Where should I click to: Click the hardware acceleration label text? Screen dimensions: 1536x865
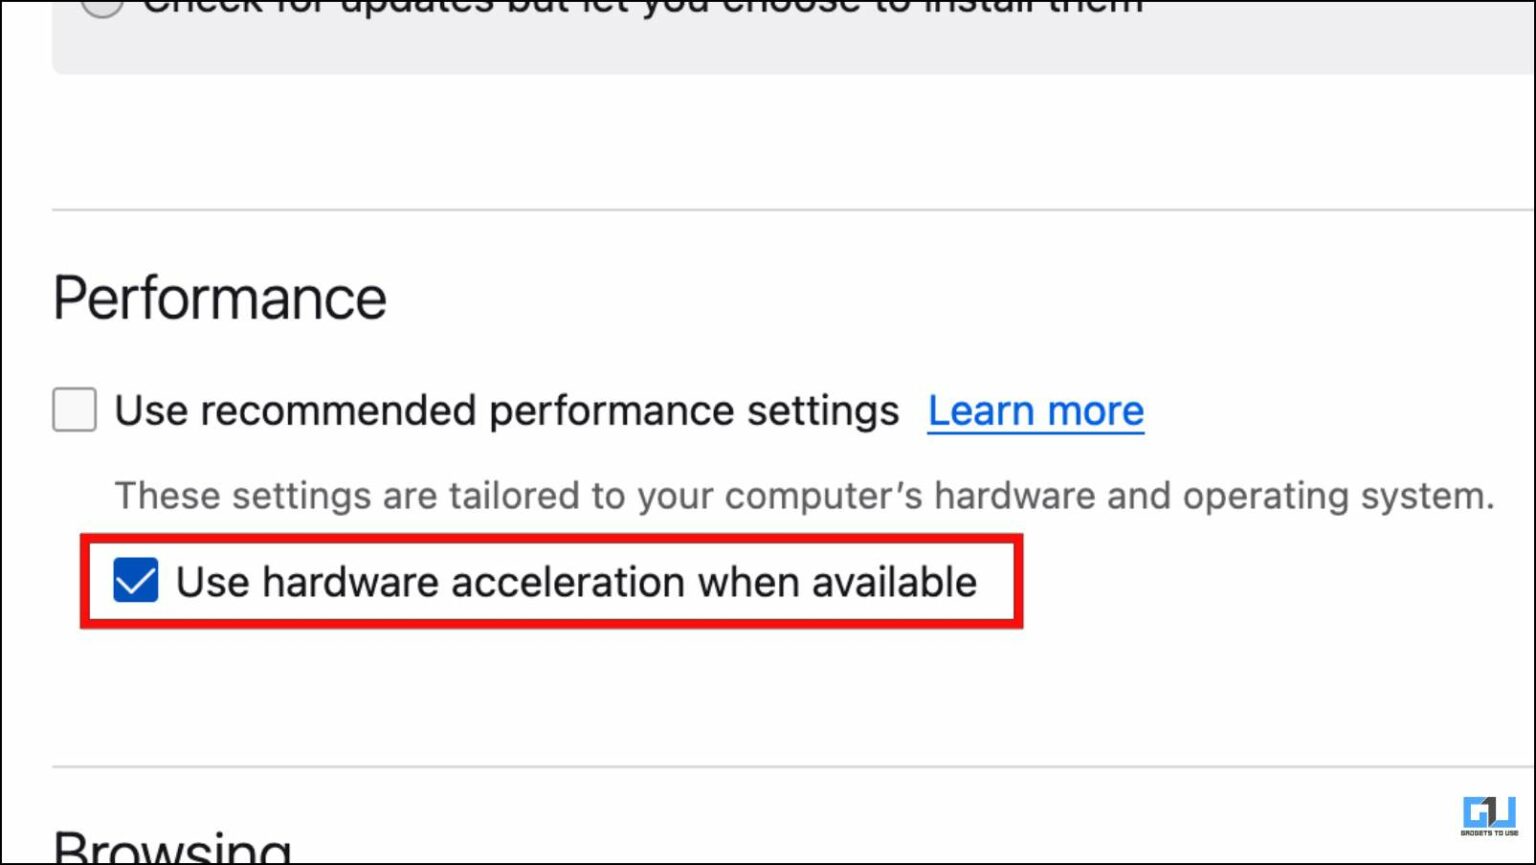[575, 582]
